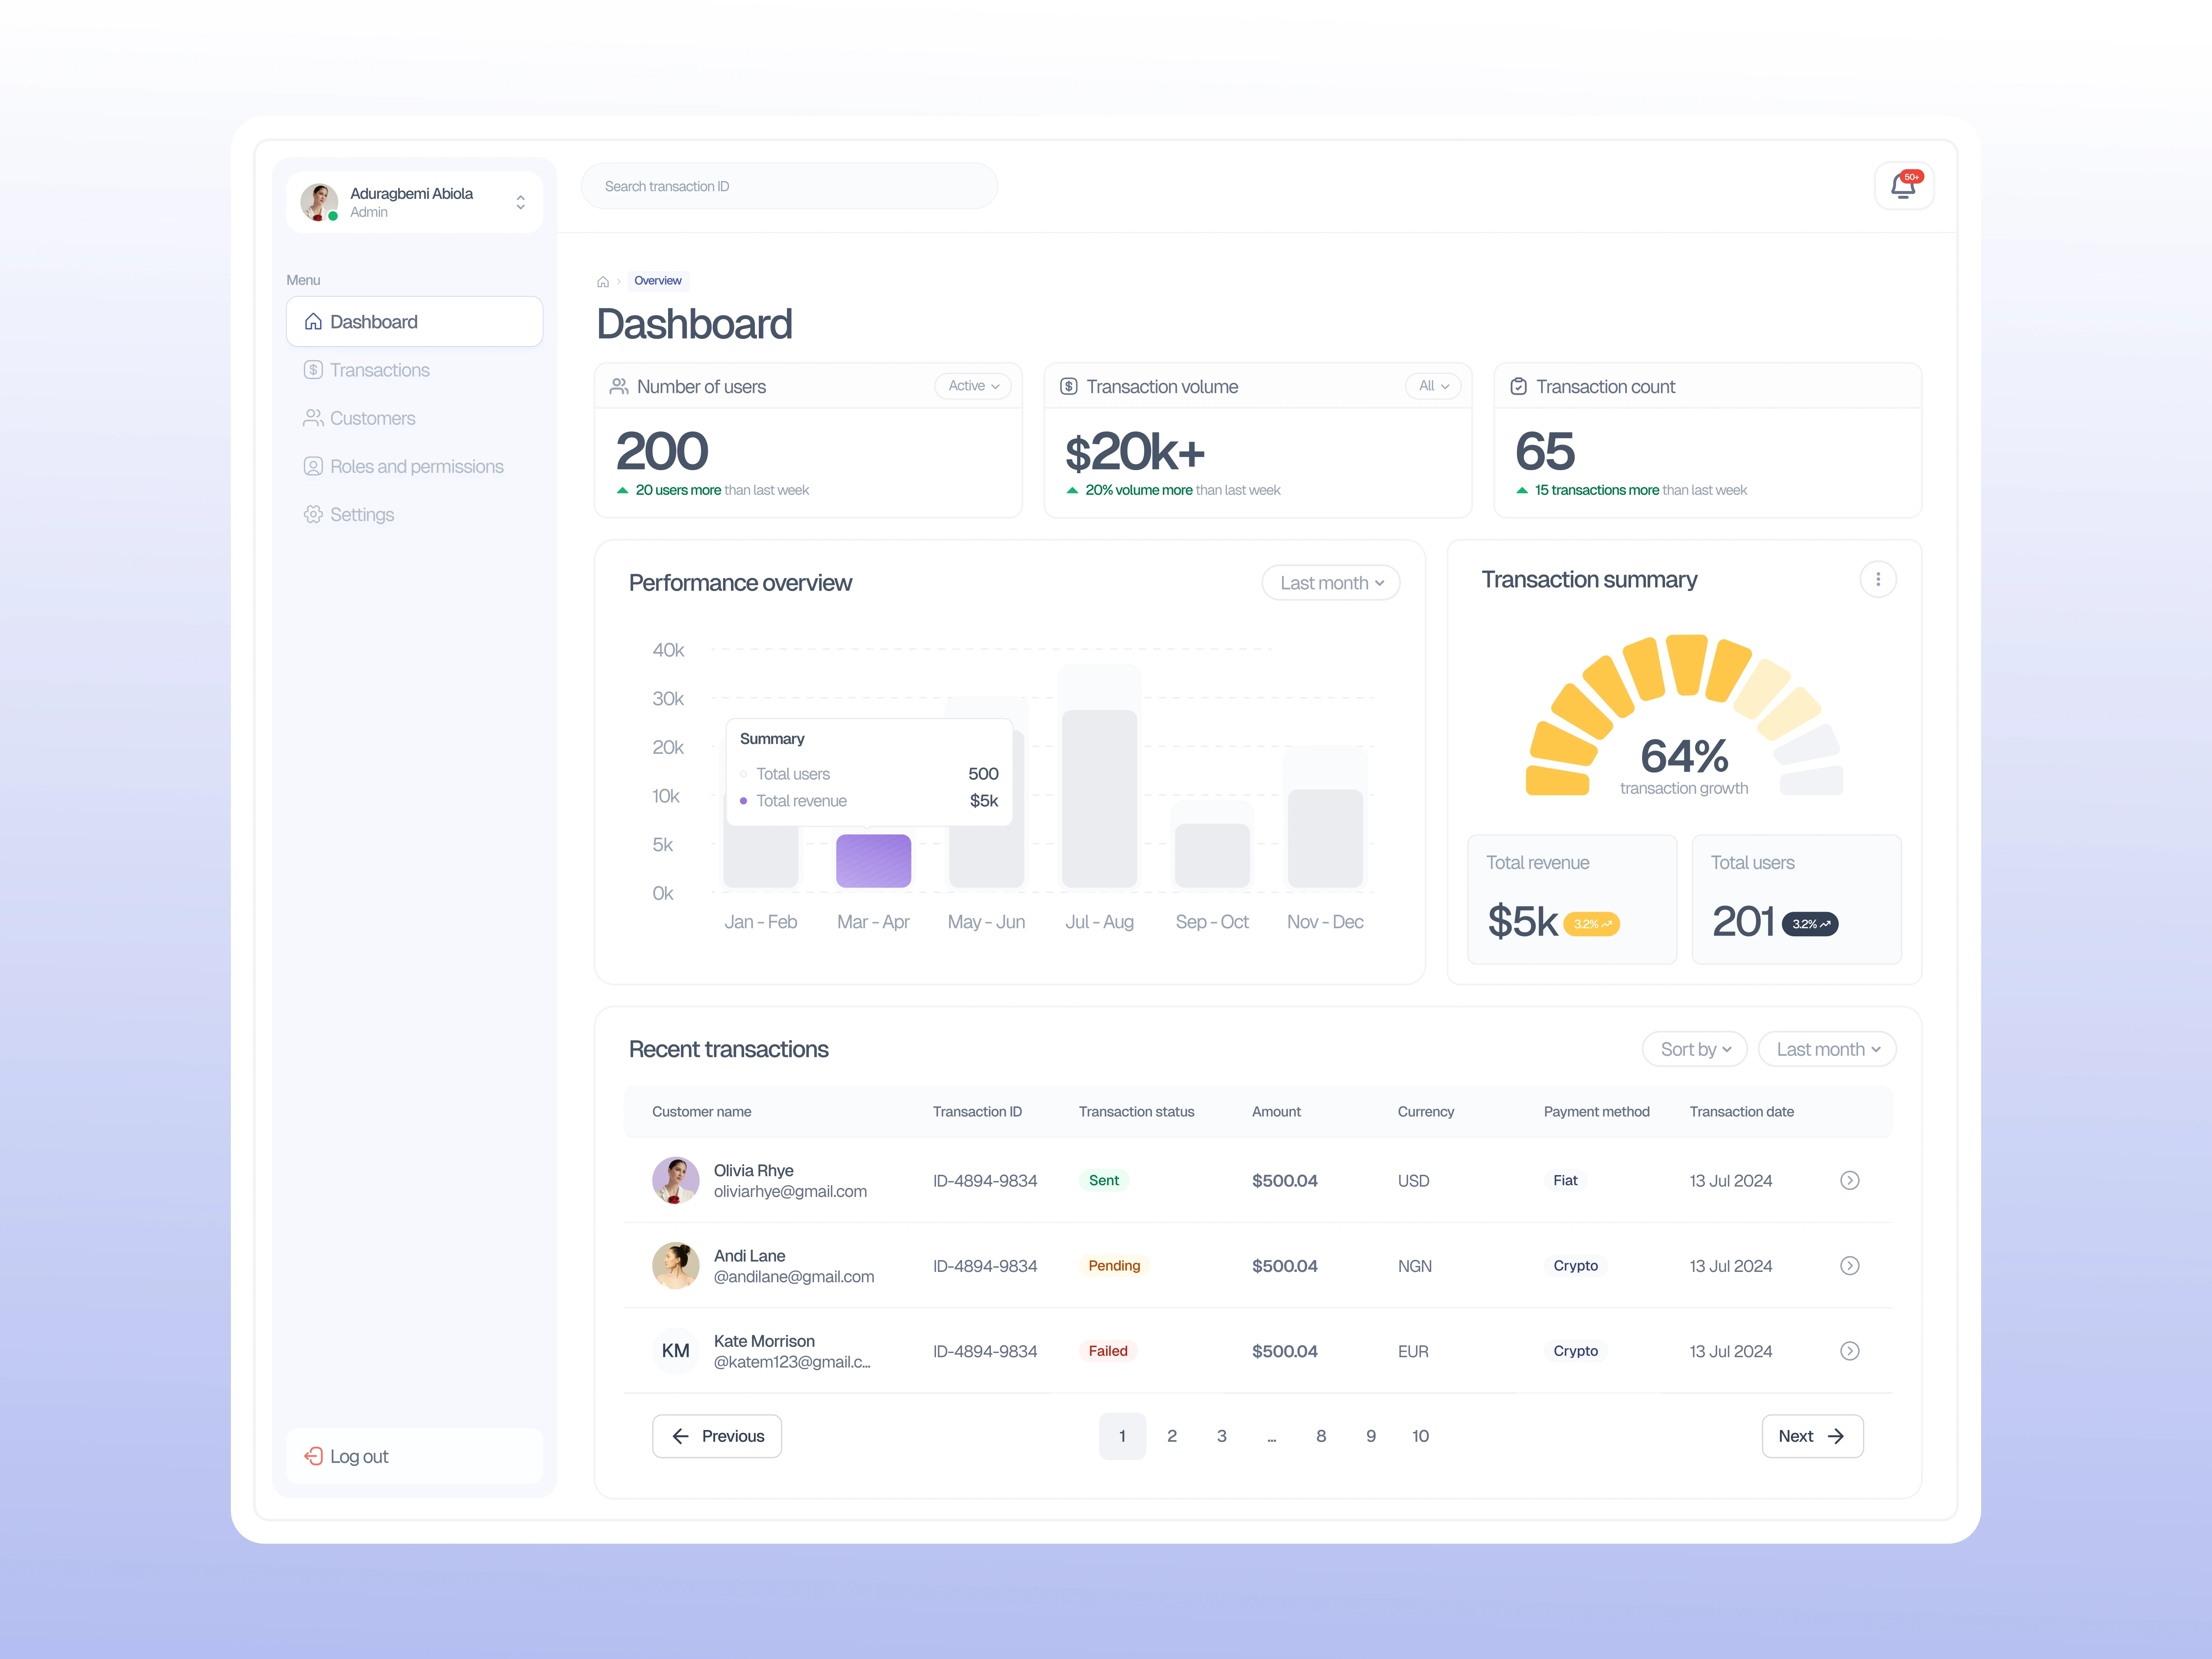Viewport: 2212px width, 1659px height.
Task: Open the notifications bell icon
Action: (x=1903, y=186)
